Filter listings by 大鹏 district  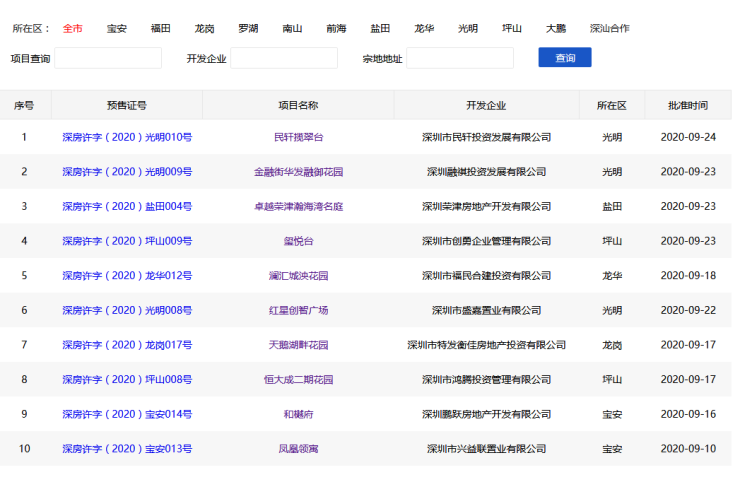[556, 28]
